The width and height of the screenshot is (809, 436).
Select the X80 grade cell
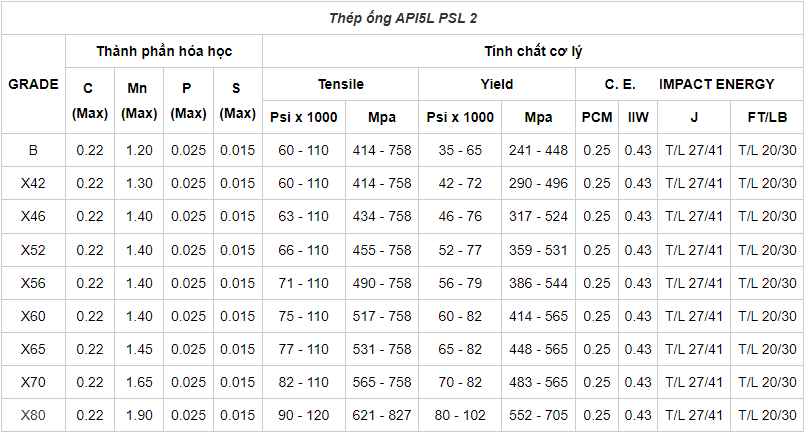click(33, 415)
